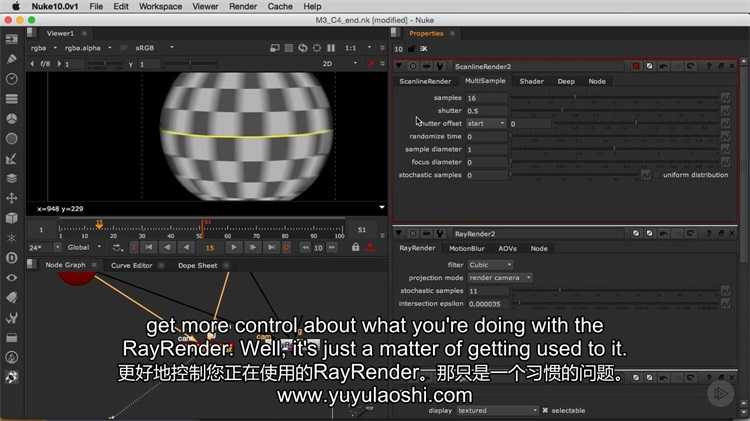Open the 3D nodes cube icon
750x421 pixels.
[x=11, y=218]
